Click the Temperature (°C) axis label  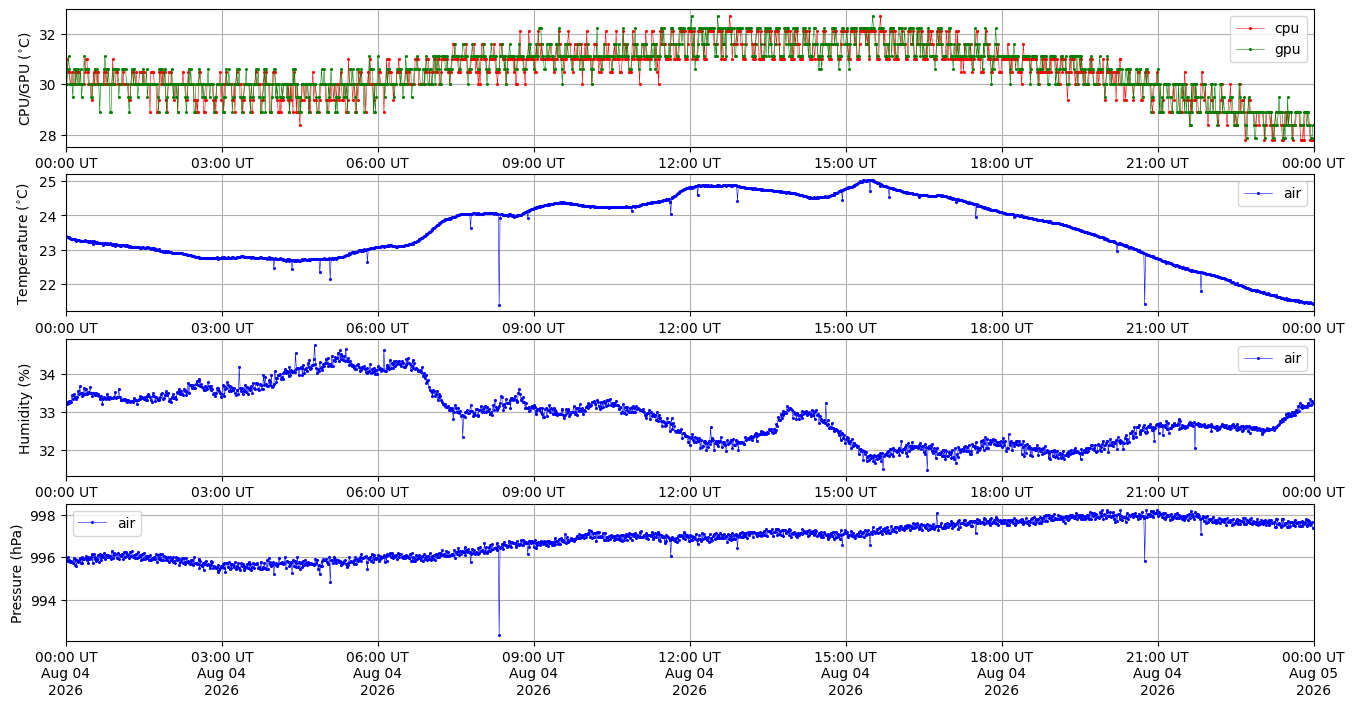pyautogui.click(x=25, y=242)
